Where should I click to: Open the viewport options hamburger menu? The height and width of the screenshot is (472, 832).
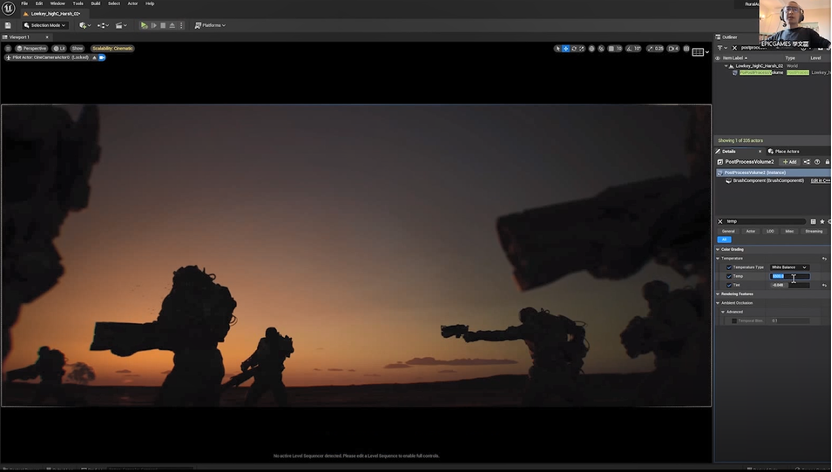pyautogui.click(x=8, y=48)
